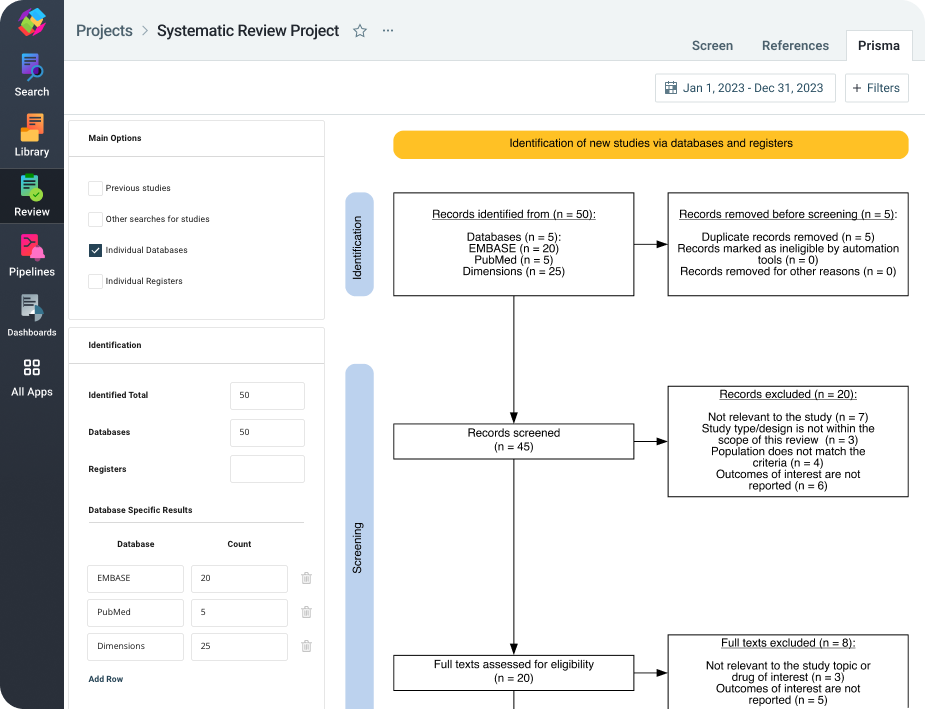Open the Jan 1 - Dec 31 date range picker
The image size is (925, 709).
[744, 88]
